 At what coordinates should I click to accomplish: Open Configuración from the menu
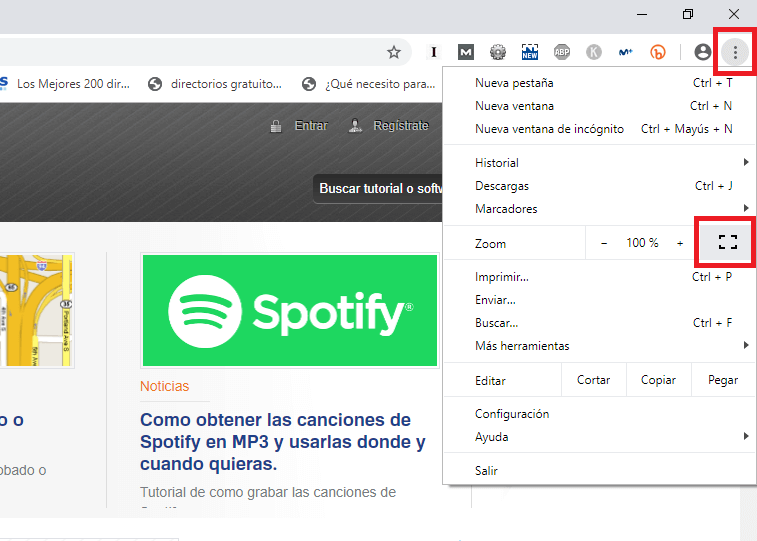click(x=599, y=414)
